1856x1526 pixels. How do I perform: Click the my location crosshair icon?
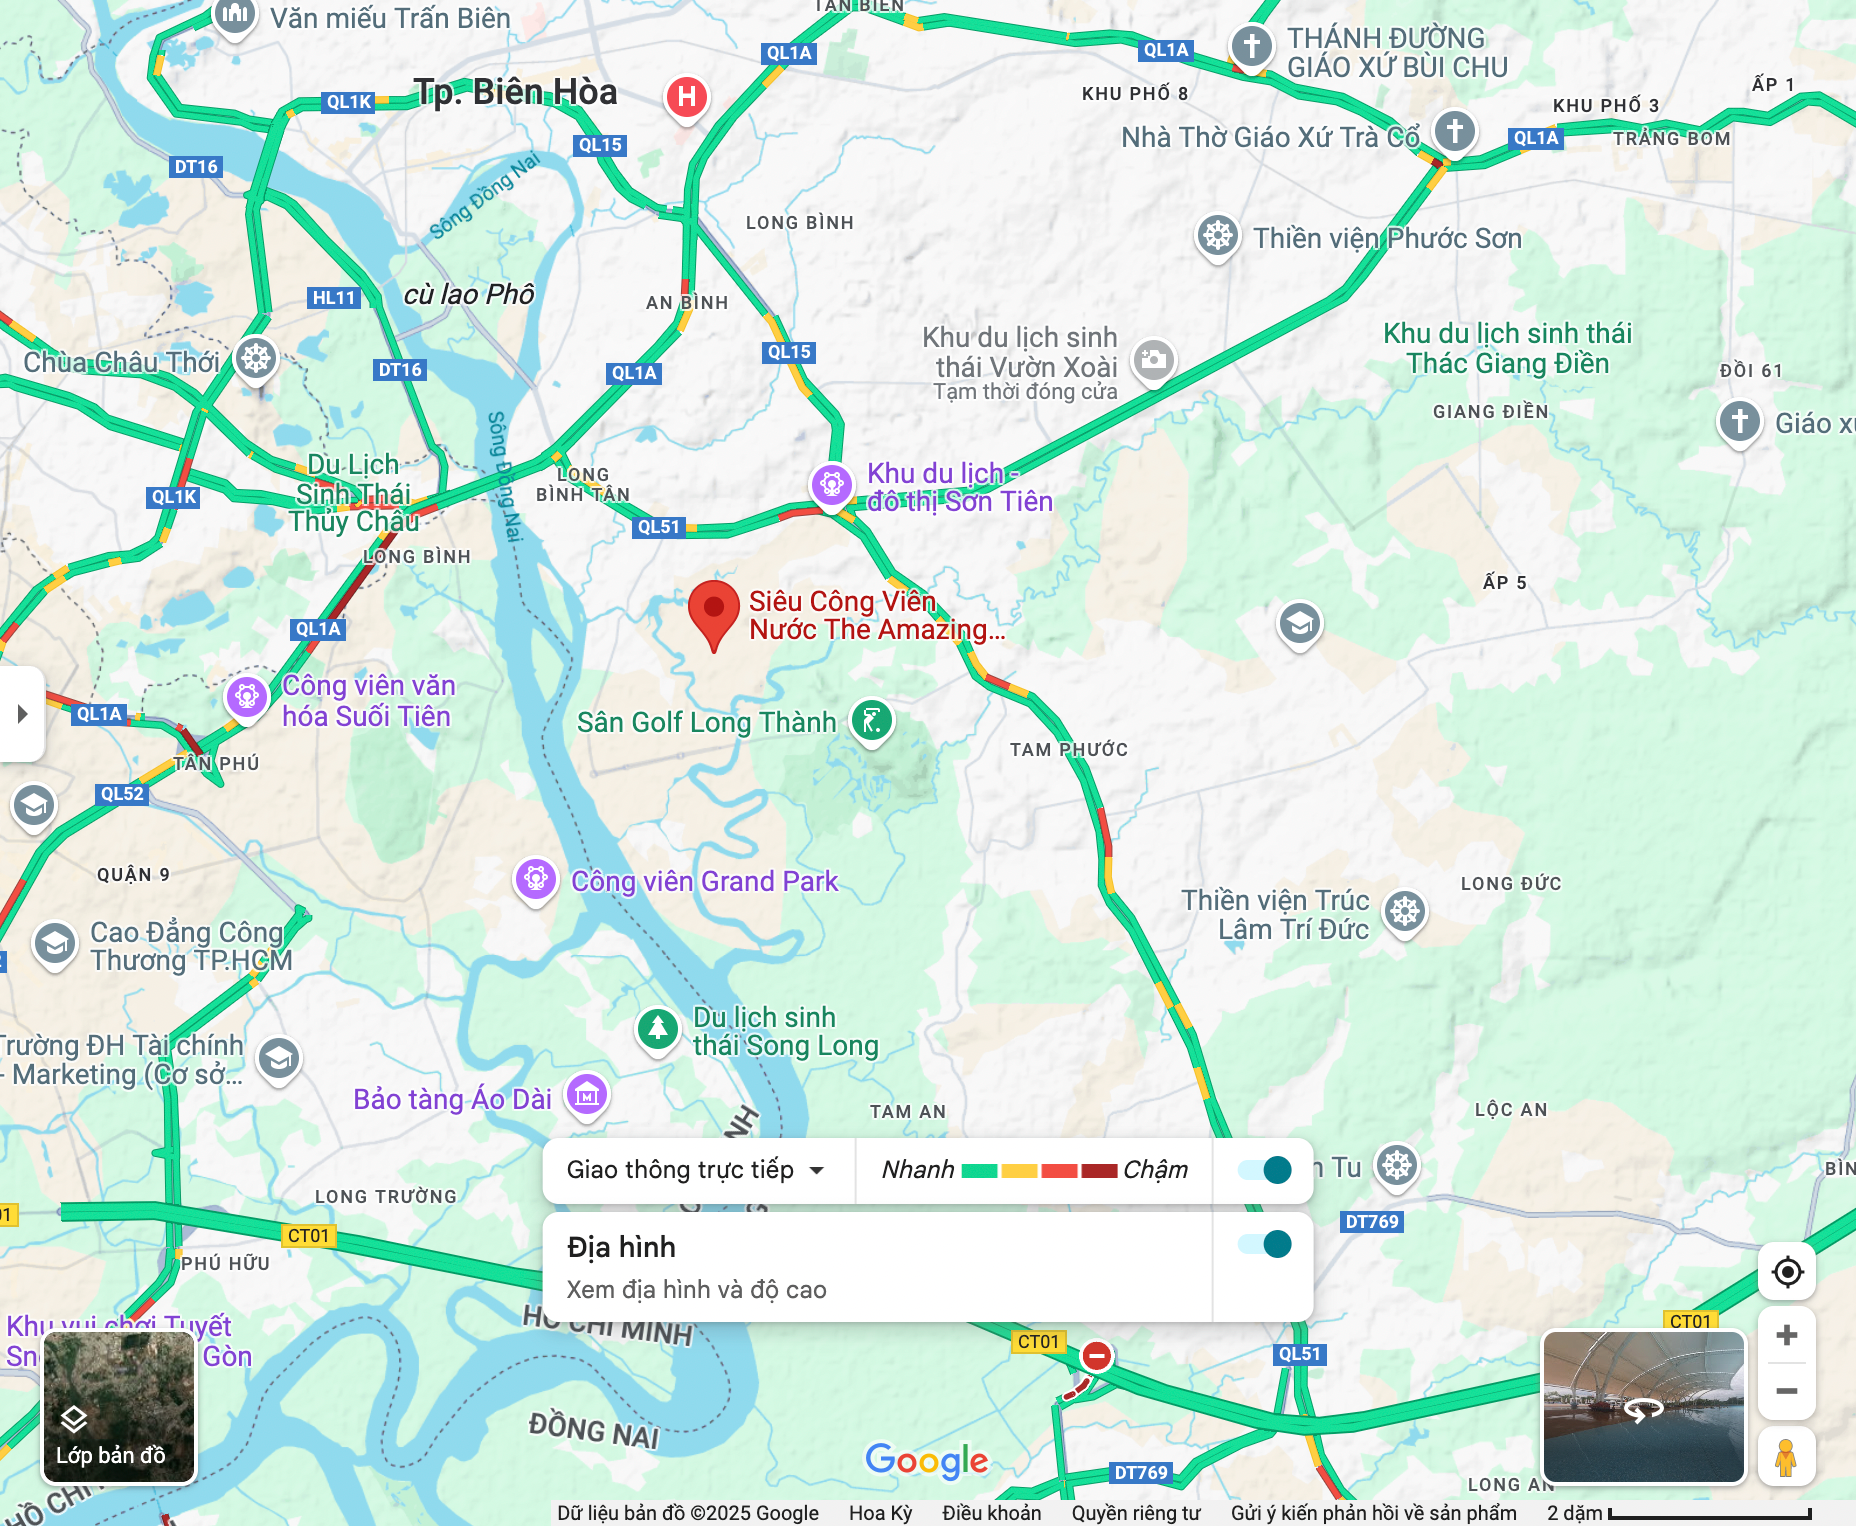tap(1787, 1272)
